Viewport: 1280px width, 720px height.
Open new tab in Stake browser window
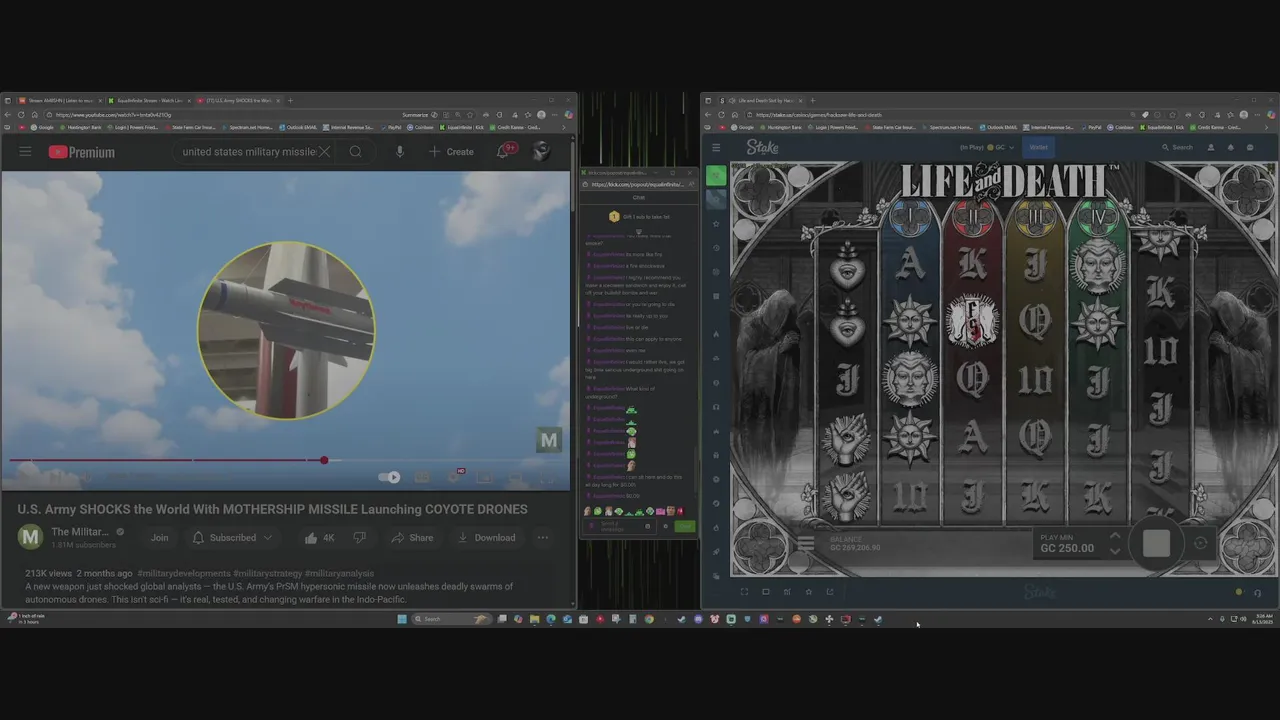point(812,100)
